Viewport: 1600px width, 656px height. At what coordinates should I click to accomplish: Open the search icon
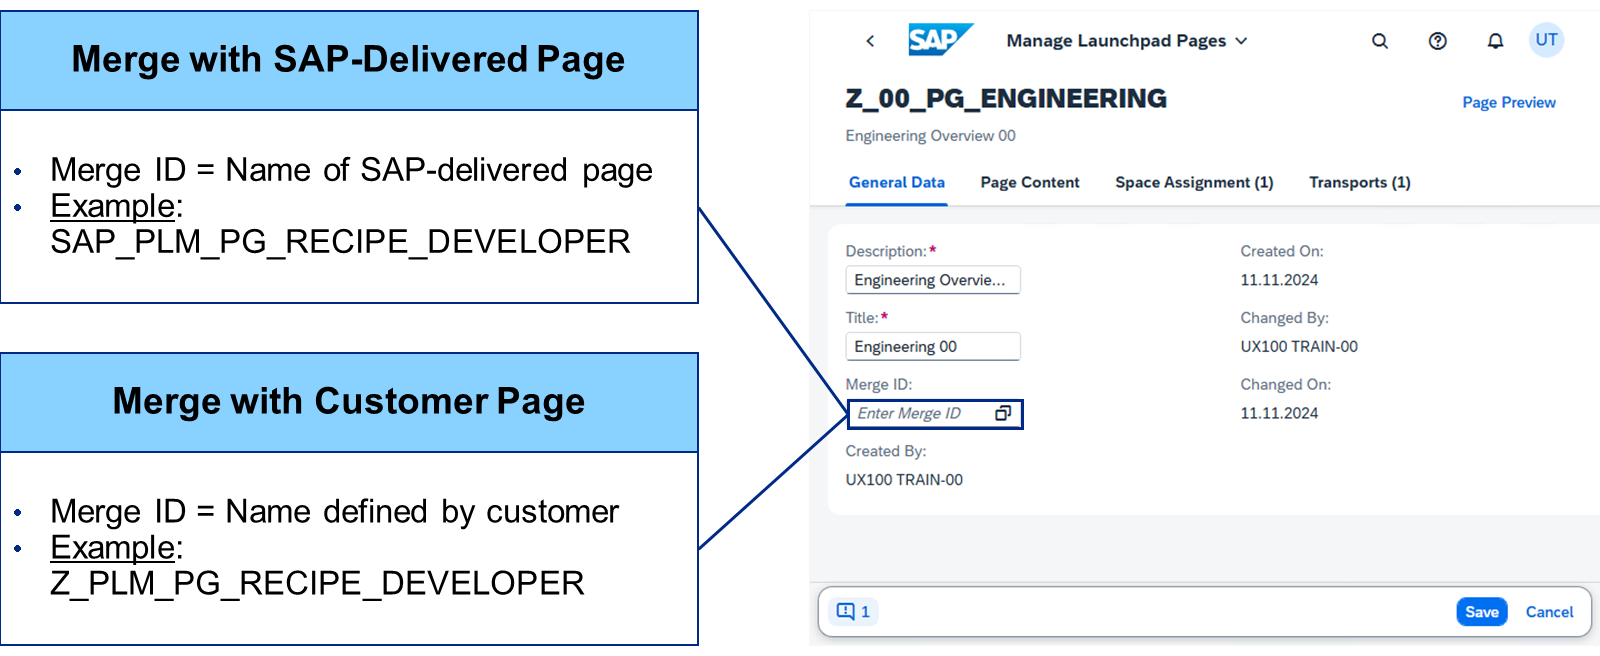(1380, 41)
